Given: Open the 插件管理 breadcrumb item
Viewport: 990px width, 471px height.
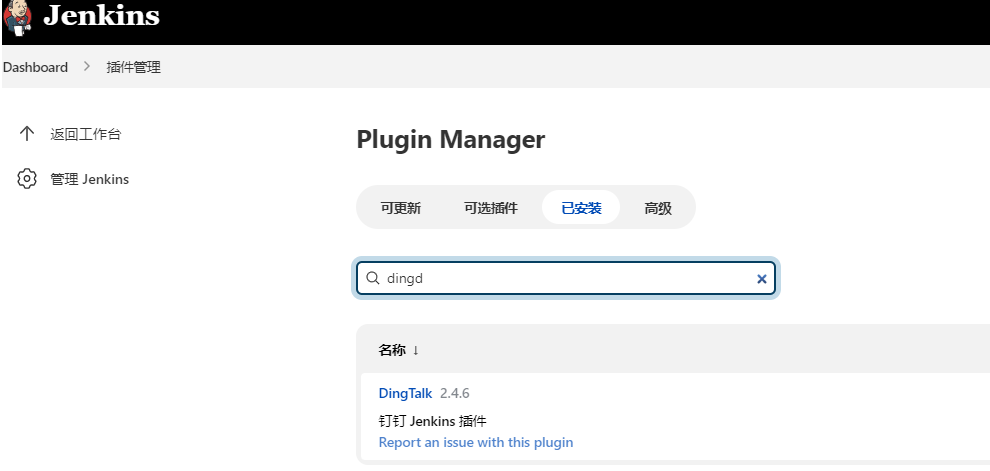Looking at the screenshot, I should 133,67.
